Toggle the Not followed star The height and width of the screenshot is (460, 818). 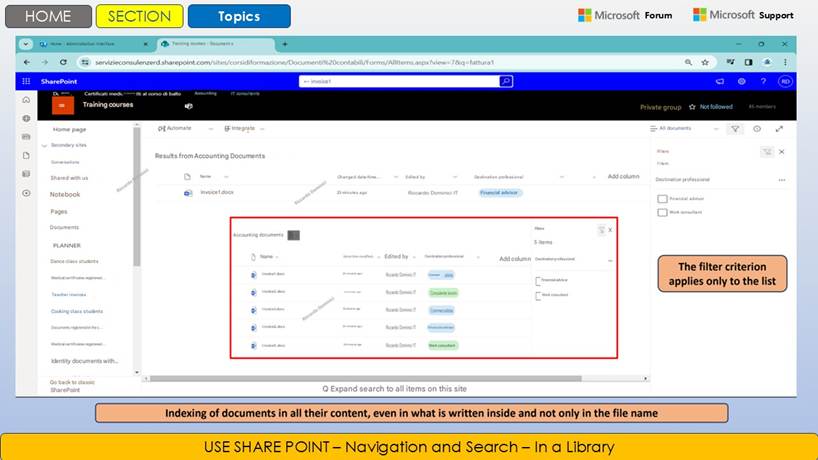pos(692,107)
